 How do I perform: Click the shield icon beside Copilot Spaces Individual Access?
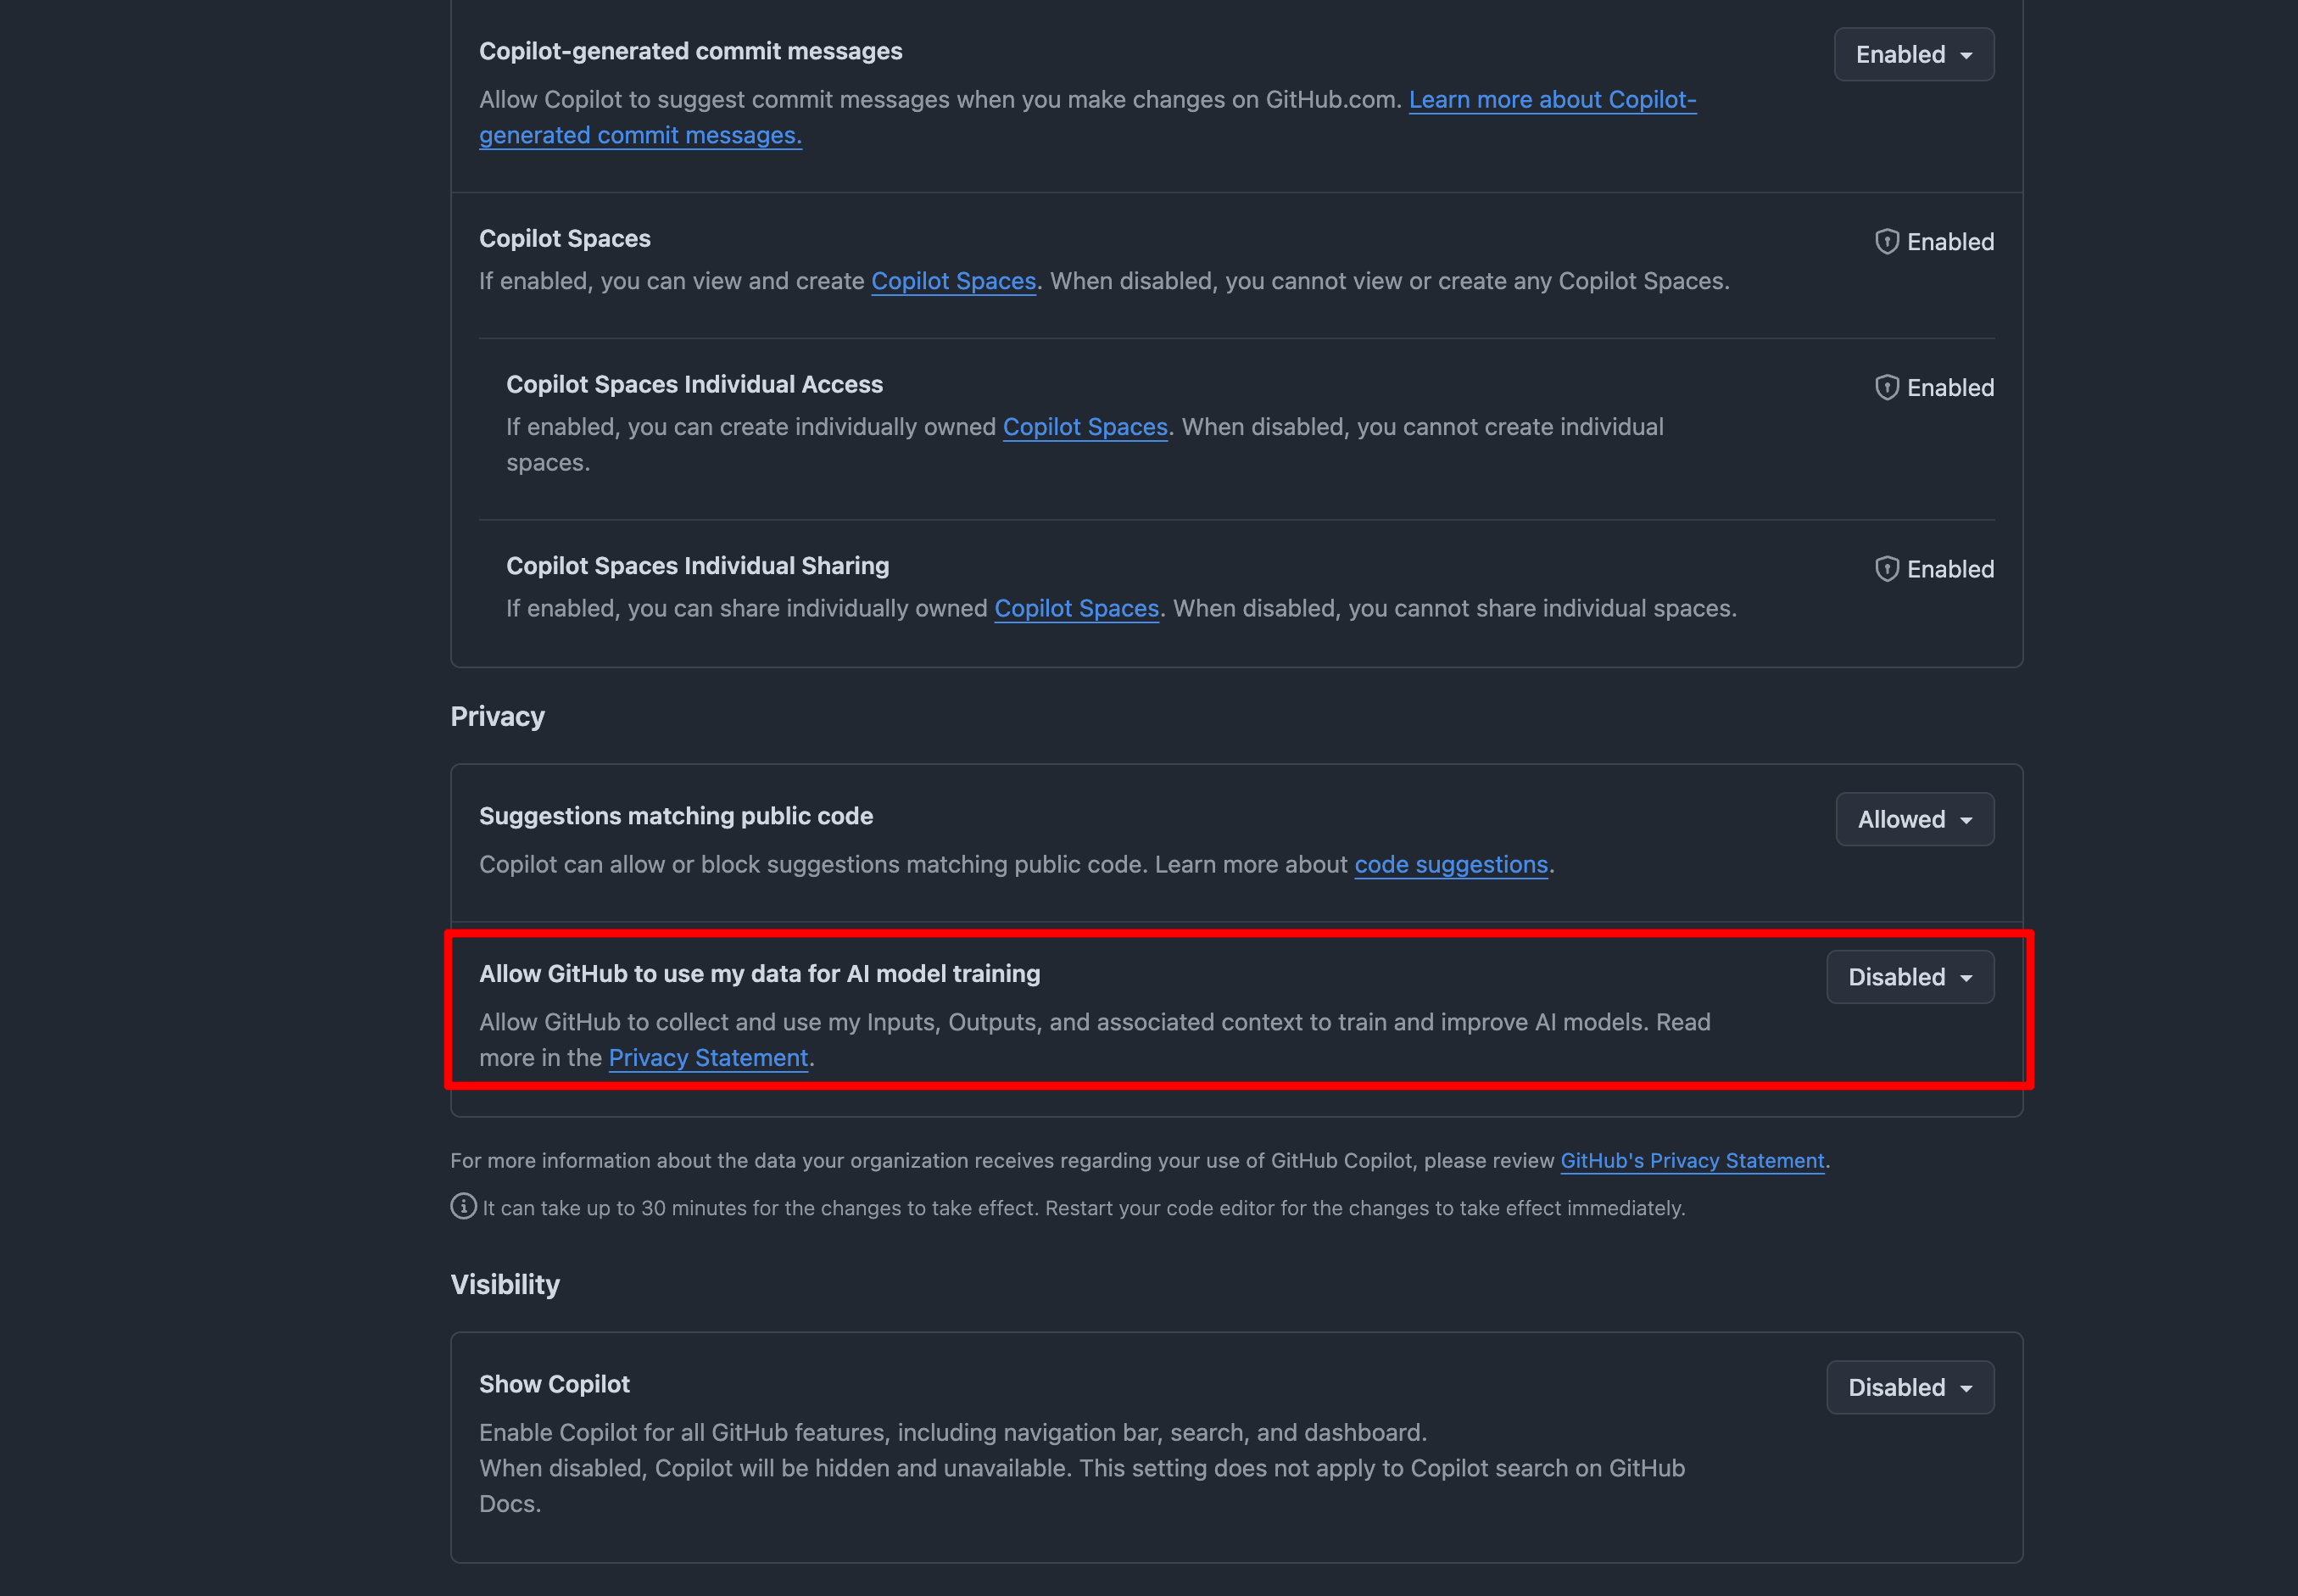(1887, 387)
